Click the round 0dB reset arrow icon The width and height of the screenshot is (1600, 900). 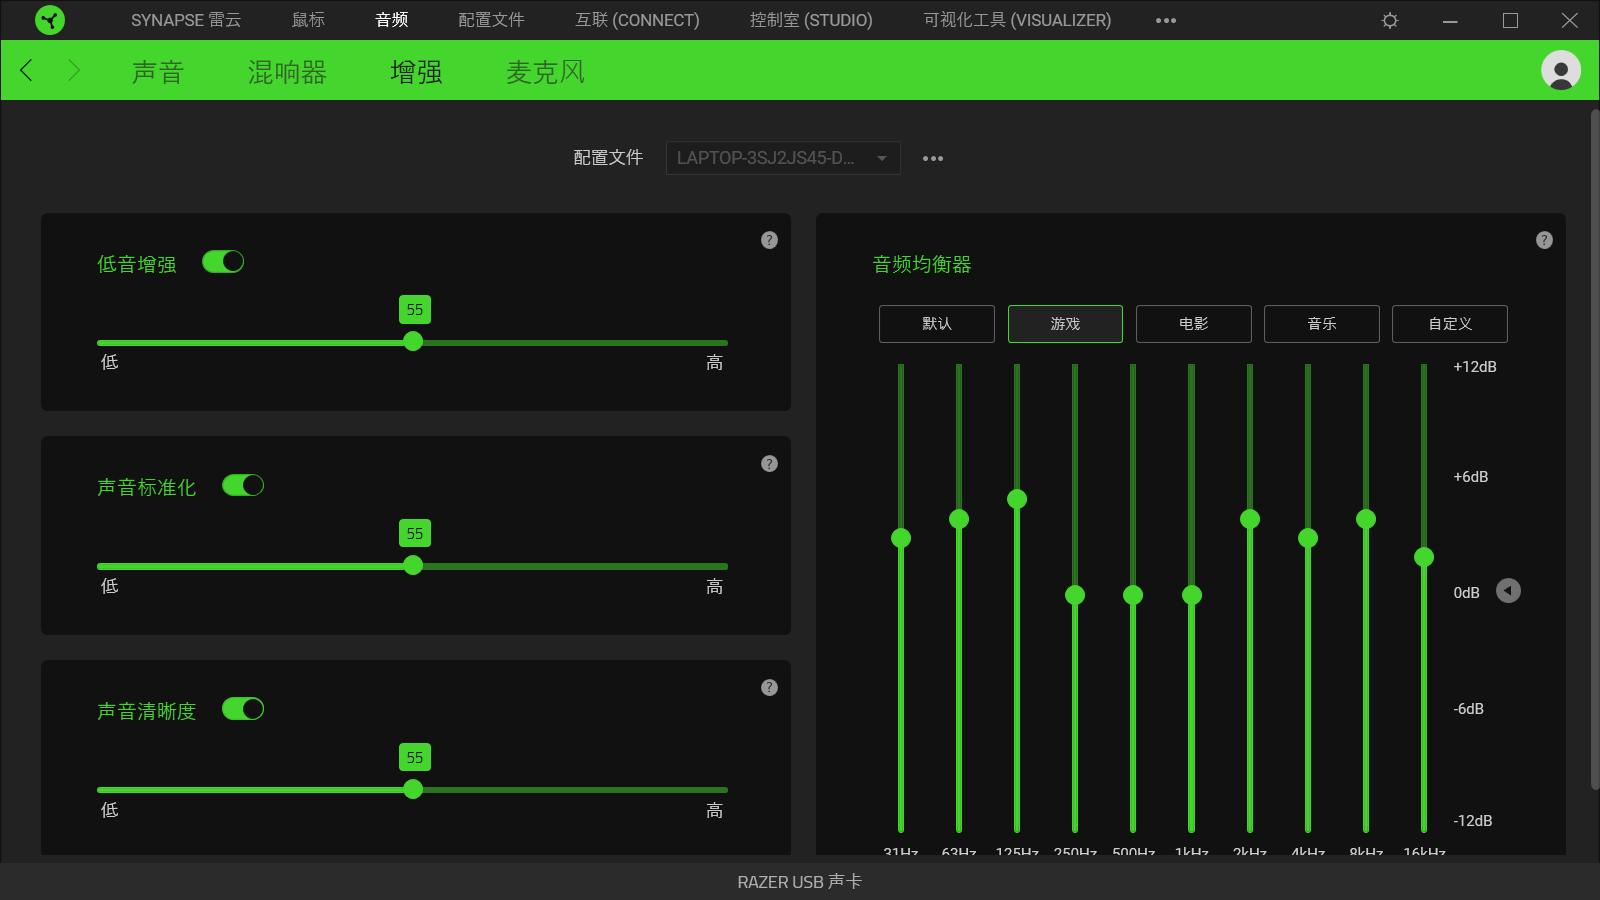1508,591
